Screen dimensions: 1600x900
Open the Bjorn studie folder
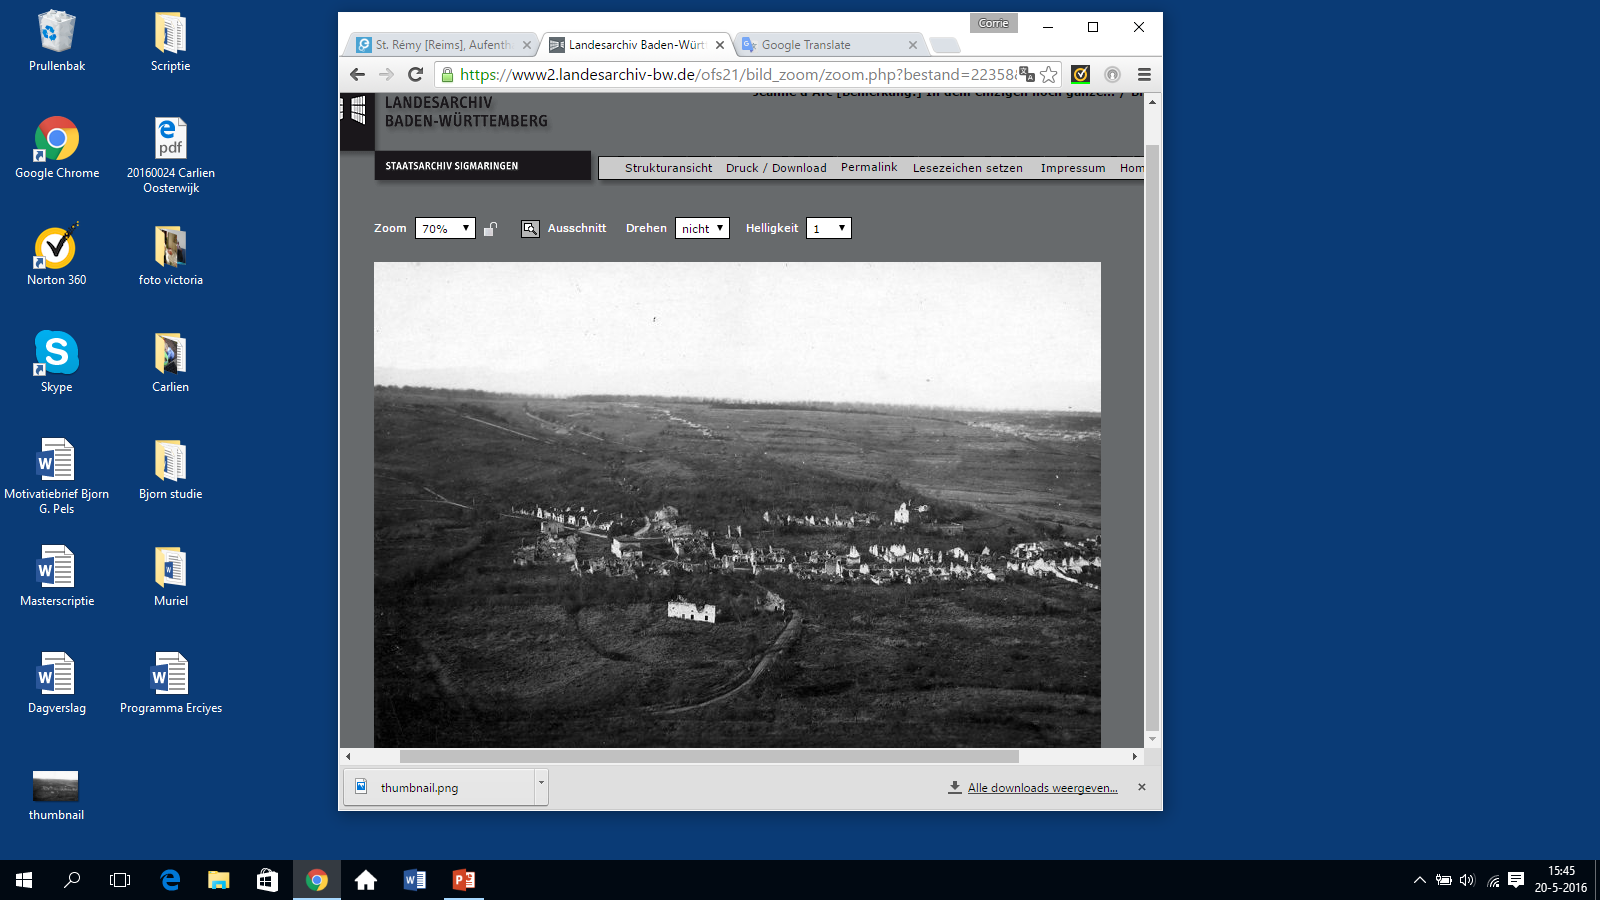tap(170, 469)
